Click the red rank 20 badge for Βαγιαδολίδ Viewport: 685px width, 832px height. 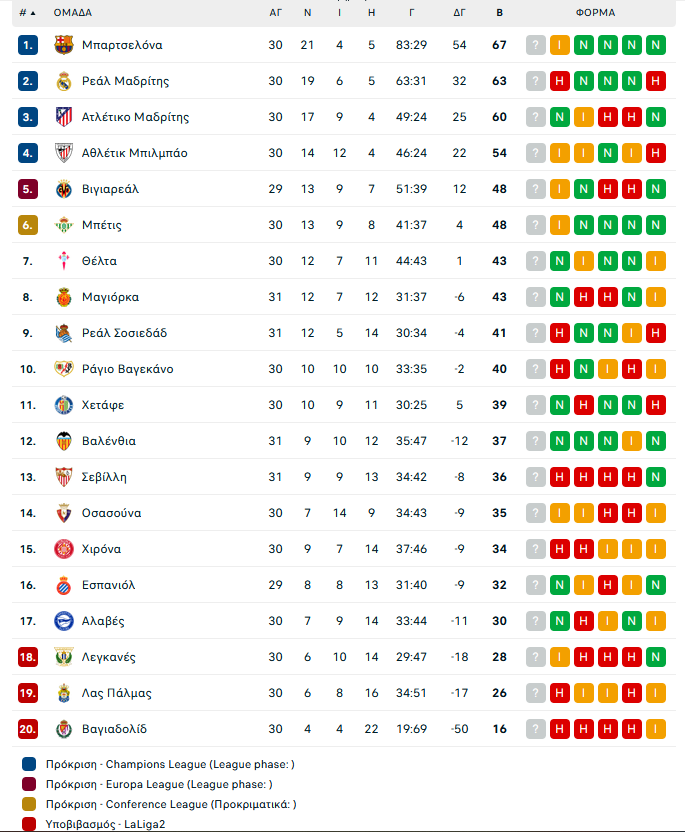click(x=28, y=729)
